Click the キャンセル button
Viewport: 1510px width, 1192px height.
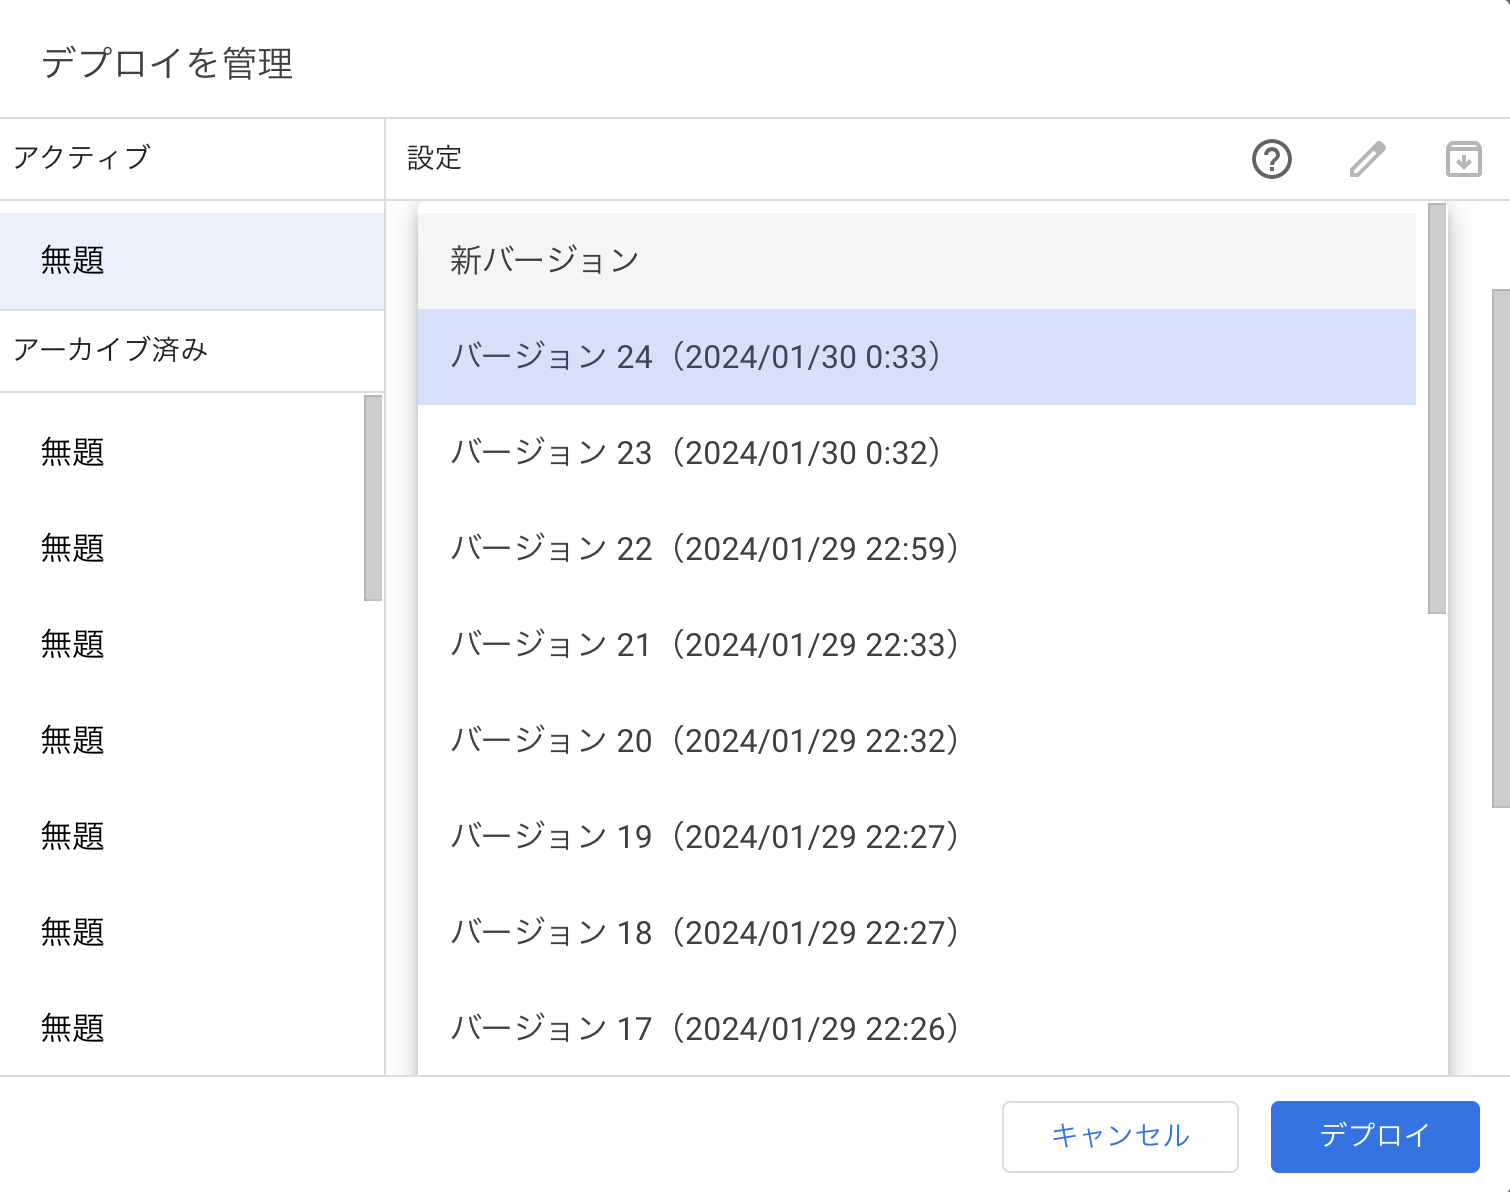(1120, 1137)
